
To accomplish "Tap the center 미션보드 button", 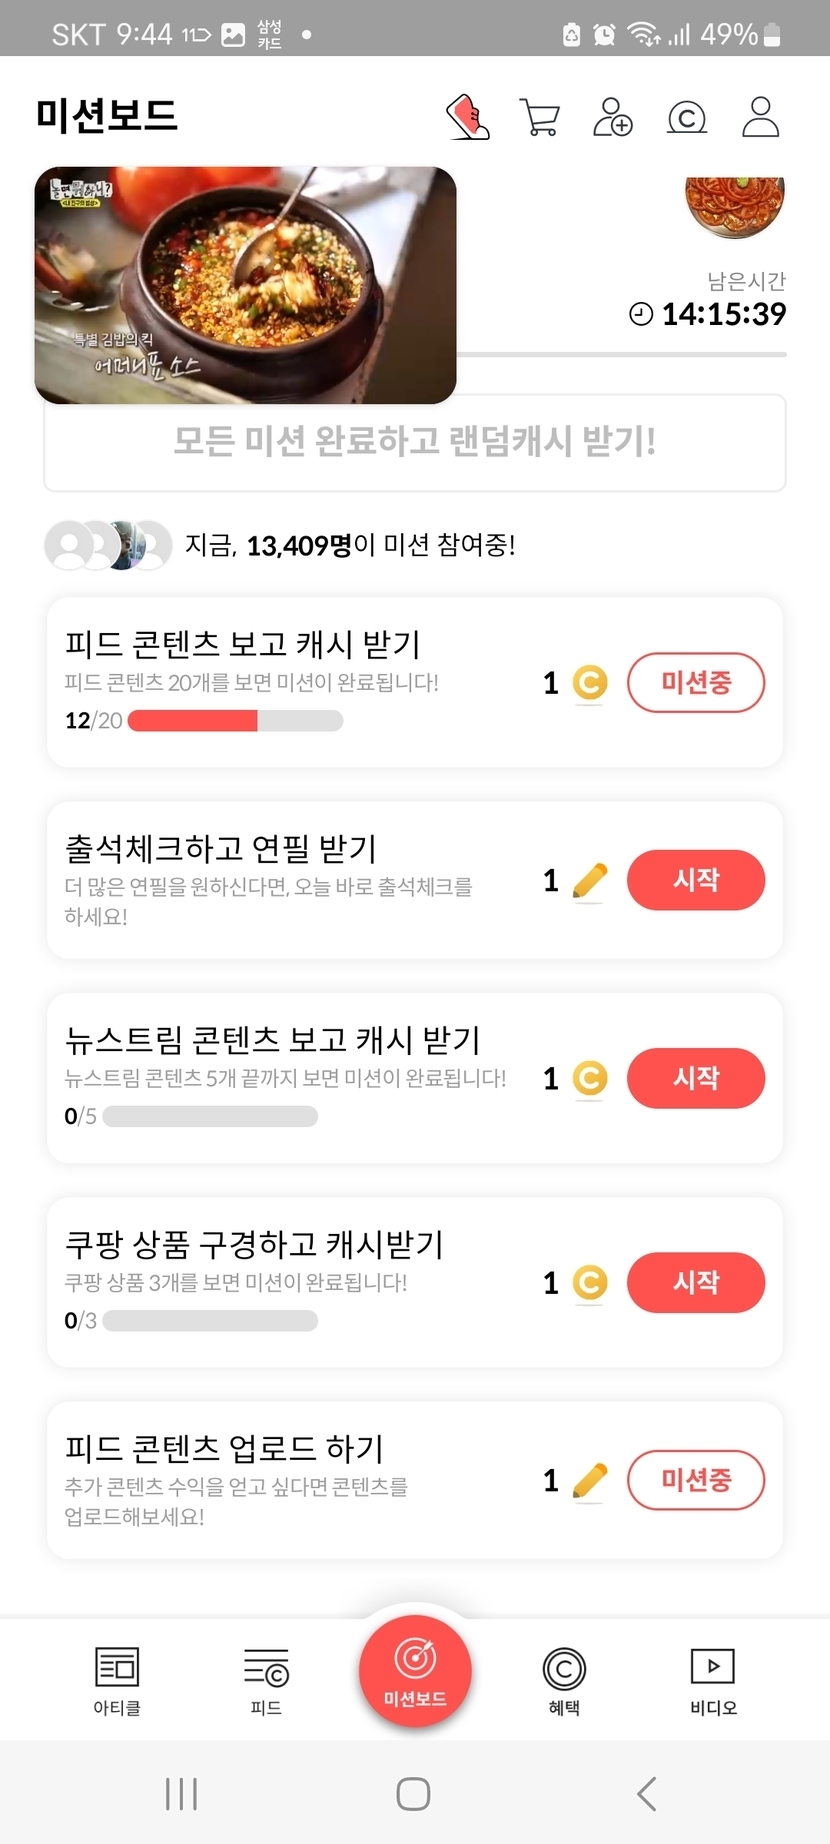I will [x=415, y=1670].
